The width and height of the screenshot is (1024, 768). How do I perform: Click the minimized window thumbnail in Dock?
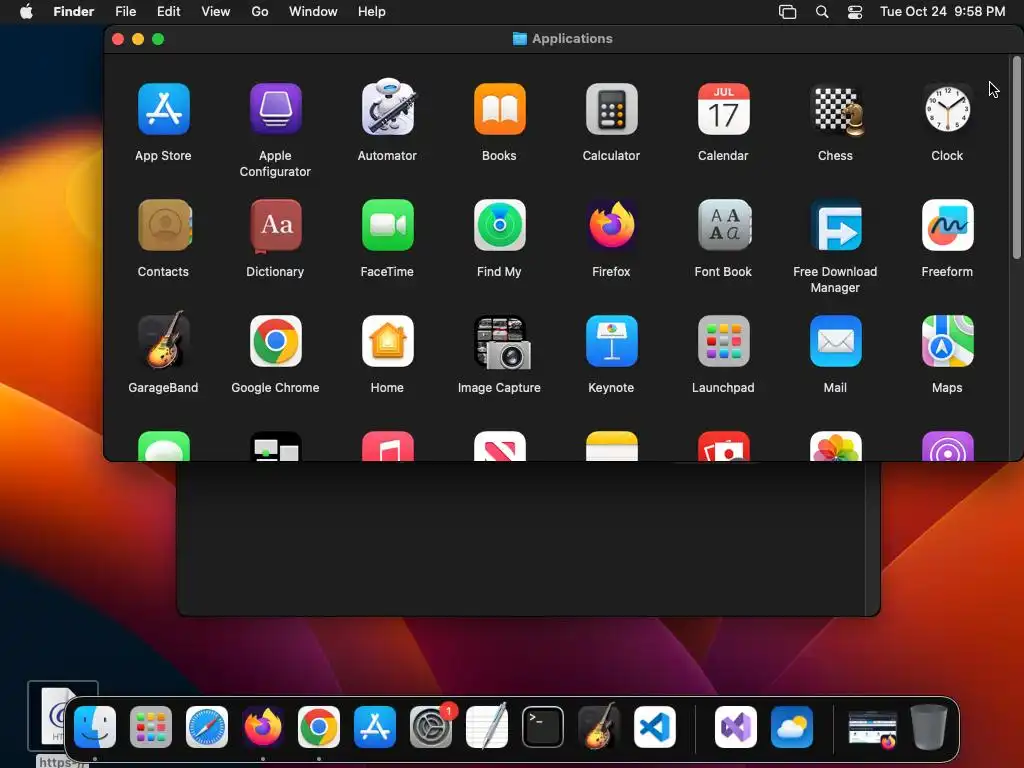click(x=873, y=728)
